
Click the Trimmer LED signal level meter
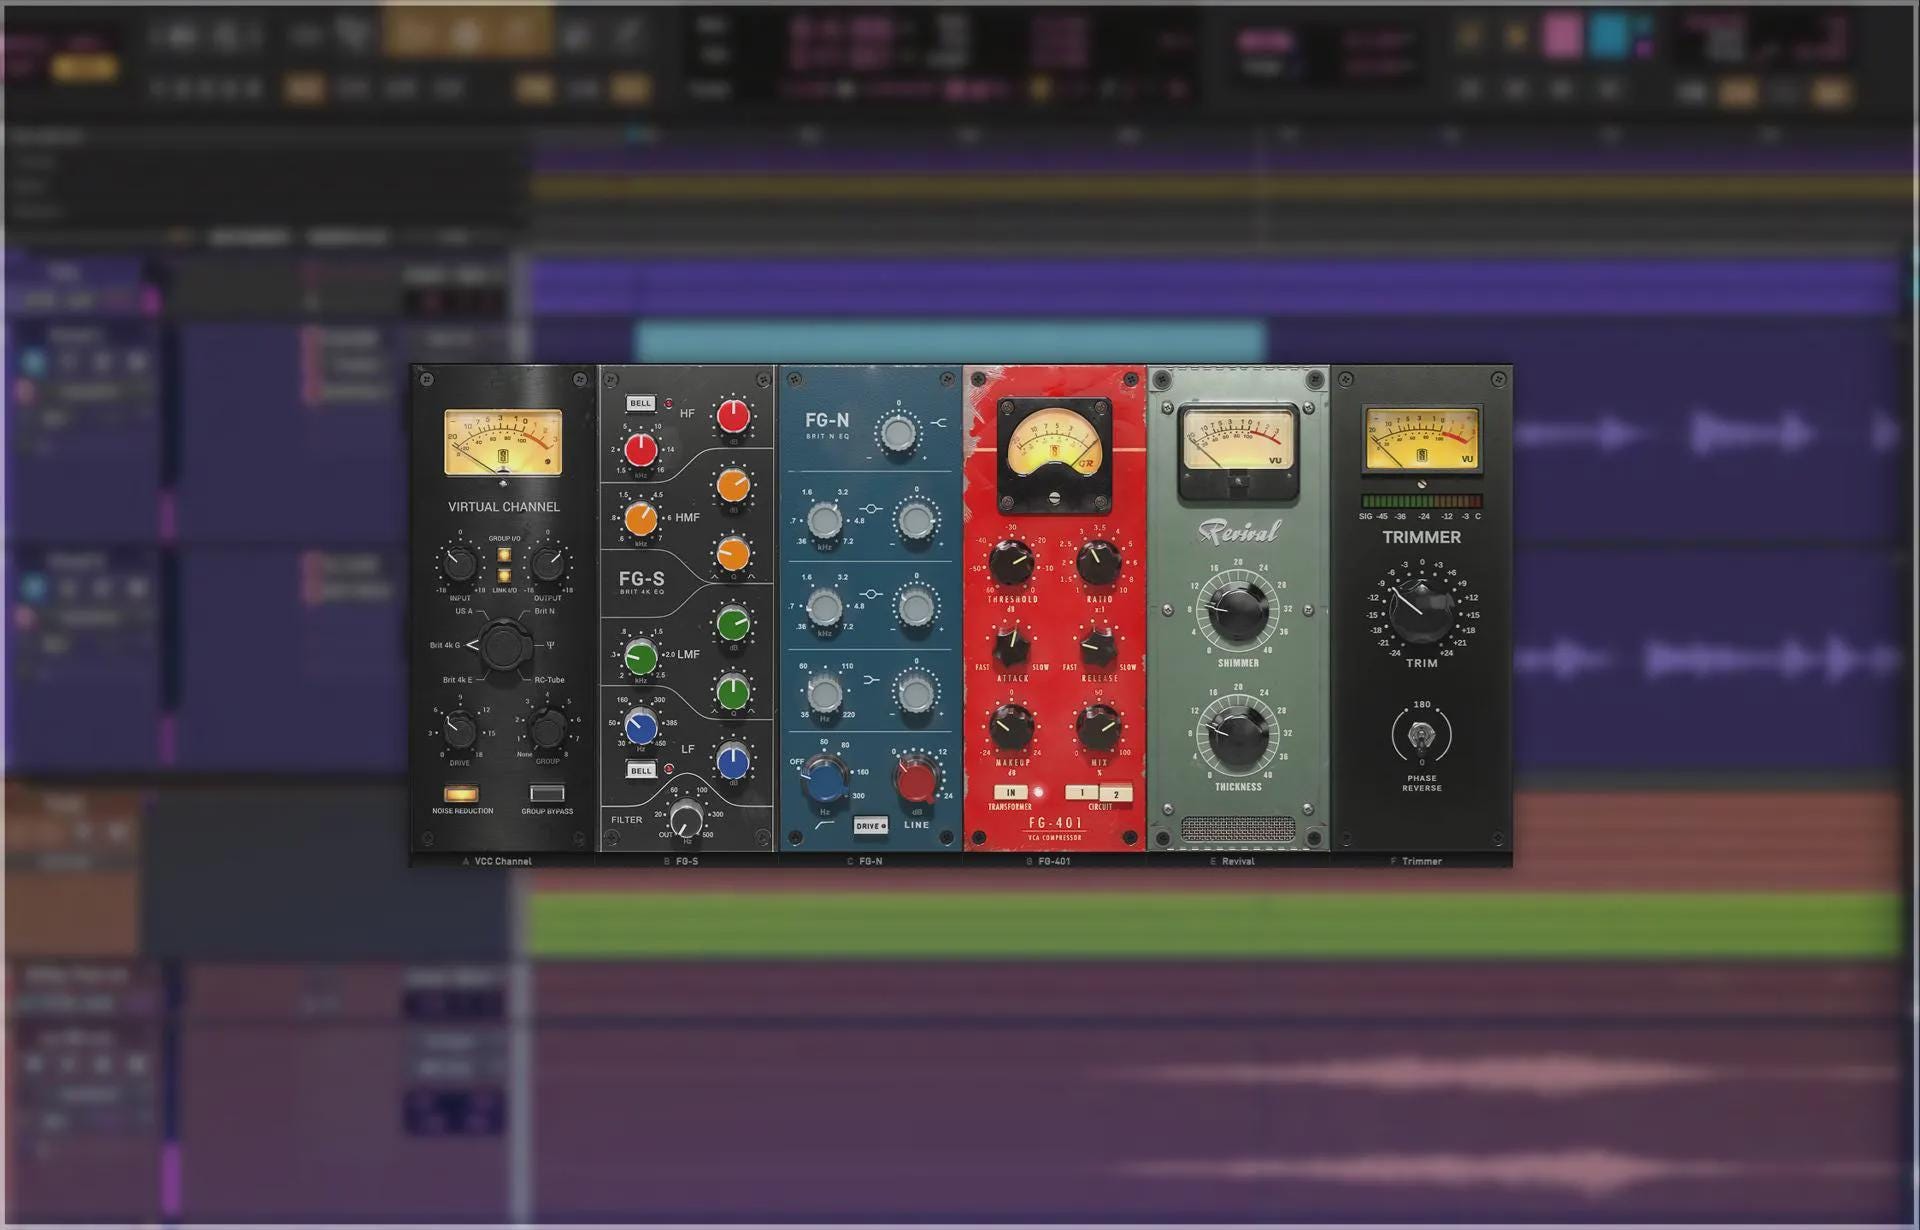[x=1421, y=501]
